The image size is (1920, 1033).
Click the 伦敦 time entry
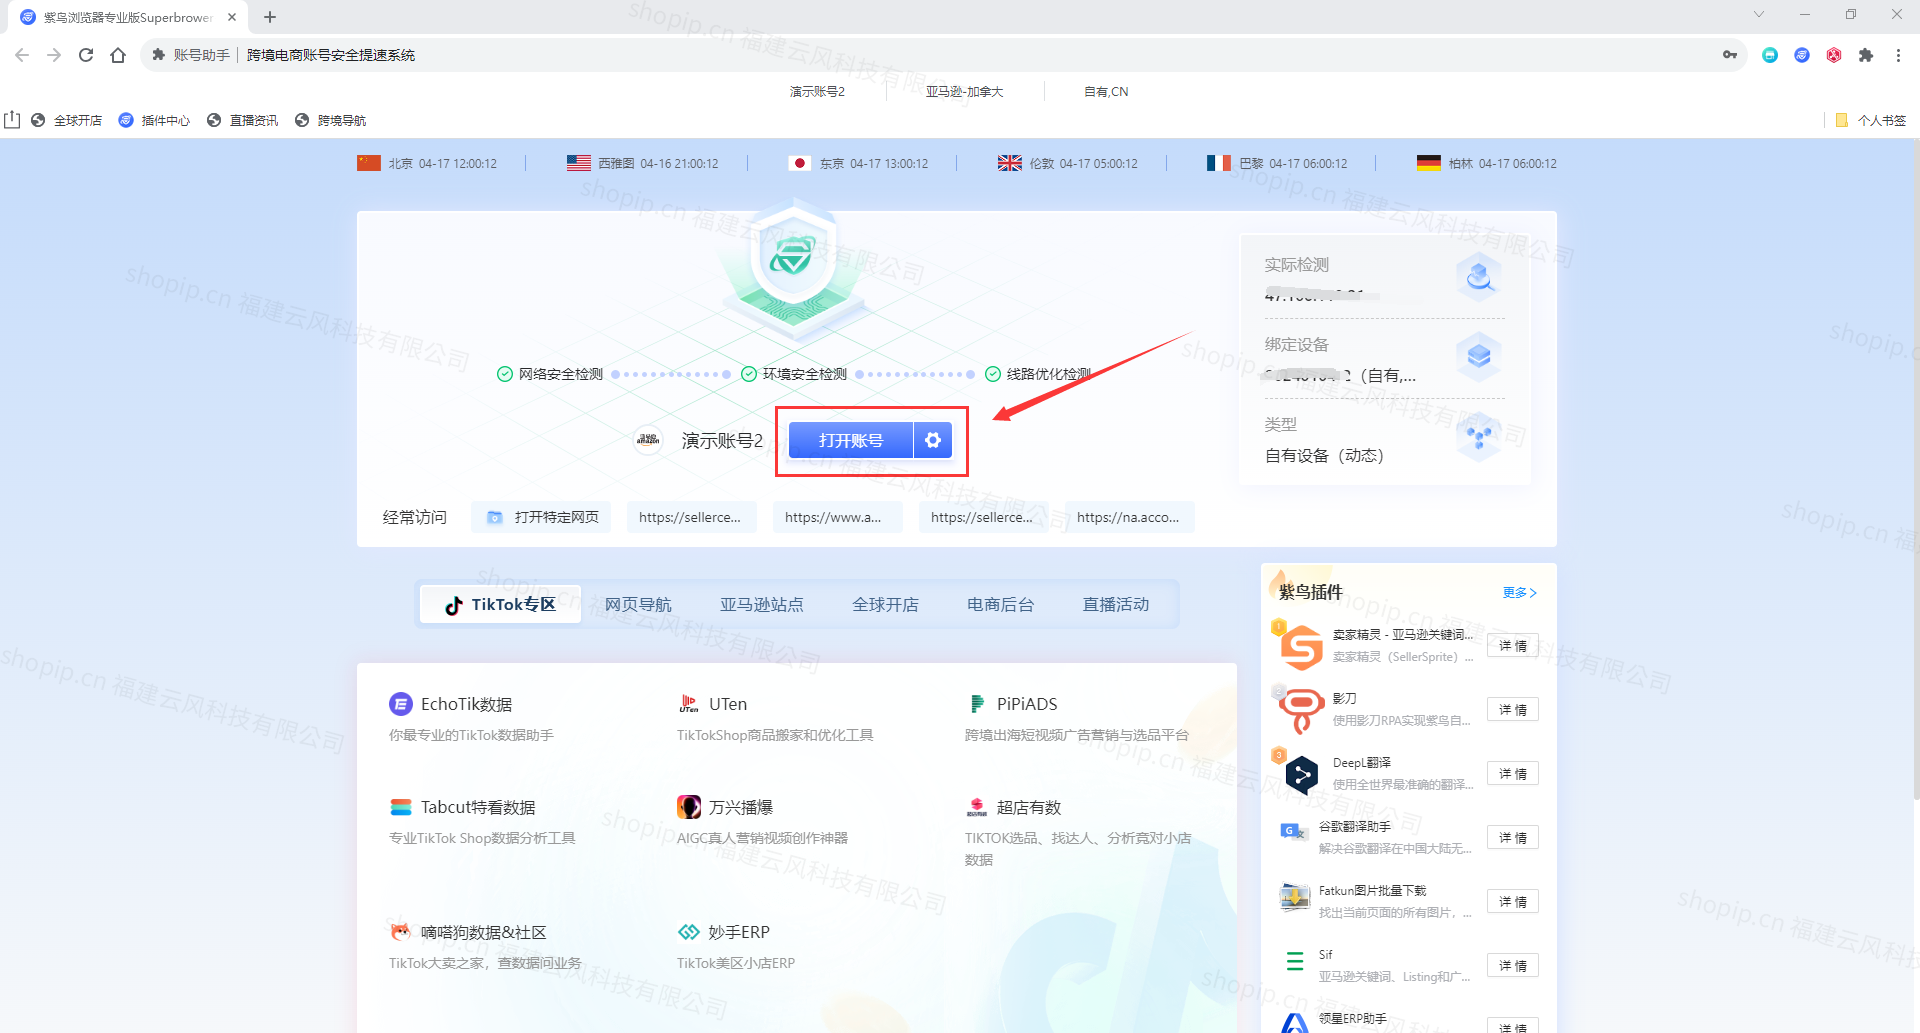pyautogui.click(x=1067, y=163)
